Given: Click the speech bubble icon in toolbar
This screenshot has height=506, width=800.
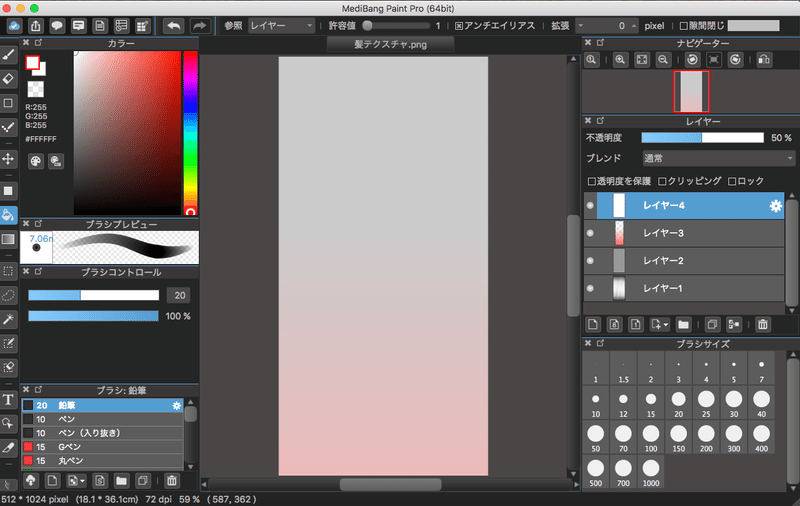Looking at the screenshot, I should click(x=57, y=26).
